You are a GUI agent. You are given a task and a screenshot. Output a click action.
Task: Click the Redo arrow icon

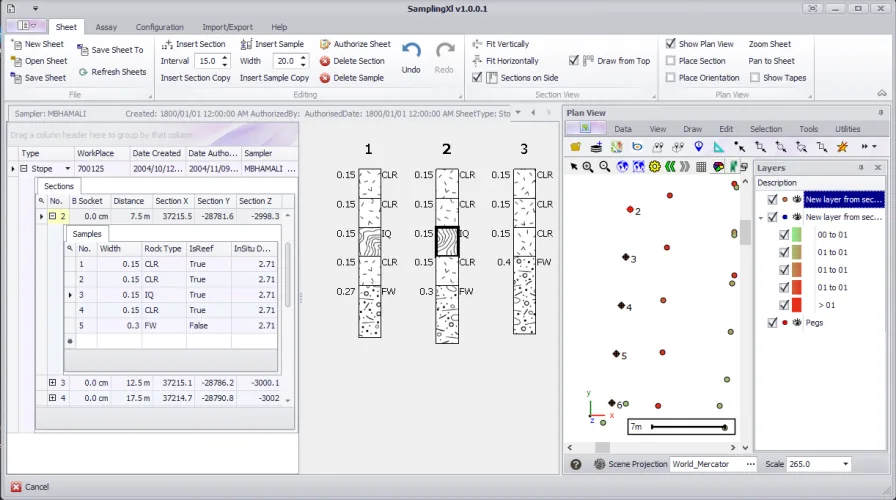pos(444,50)
